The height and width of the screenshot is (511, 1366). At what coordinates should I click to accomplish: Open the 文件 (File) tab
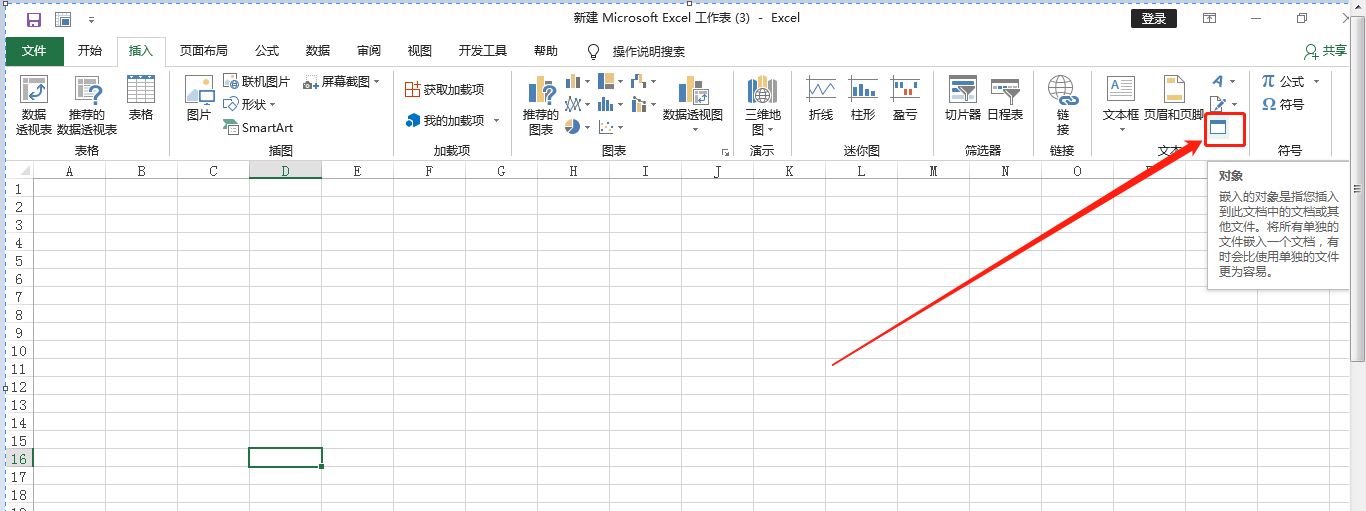click(x=35, y=51)
